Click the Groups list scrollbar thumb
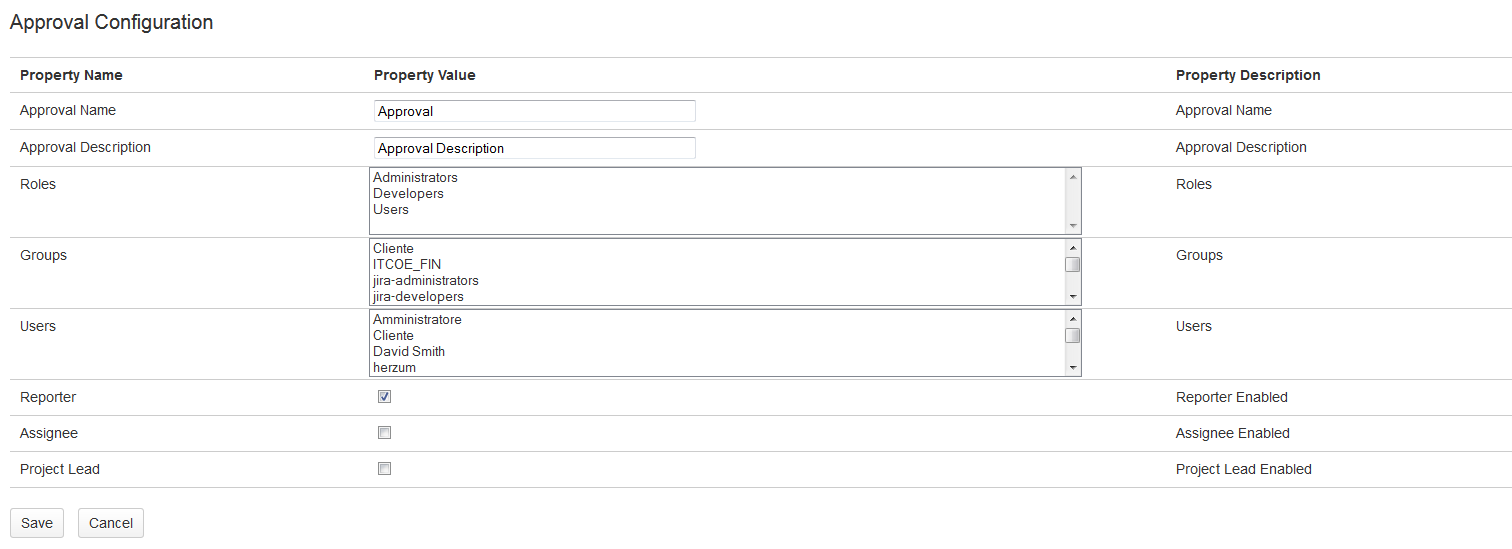The width and height of the screenshot is (1512, 549). pos(1073,265)
